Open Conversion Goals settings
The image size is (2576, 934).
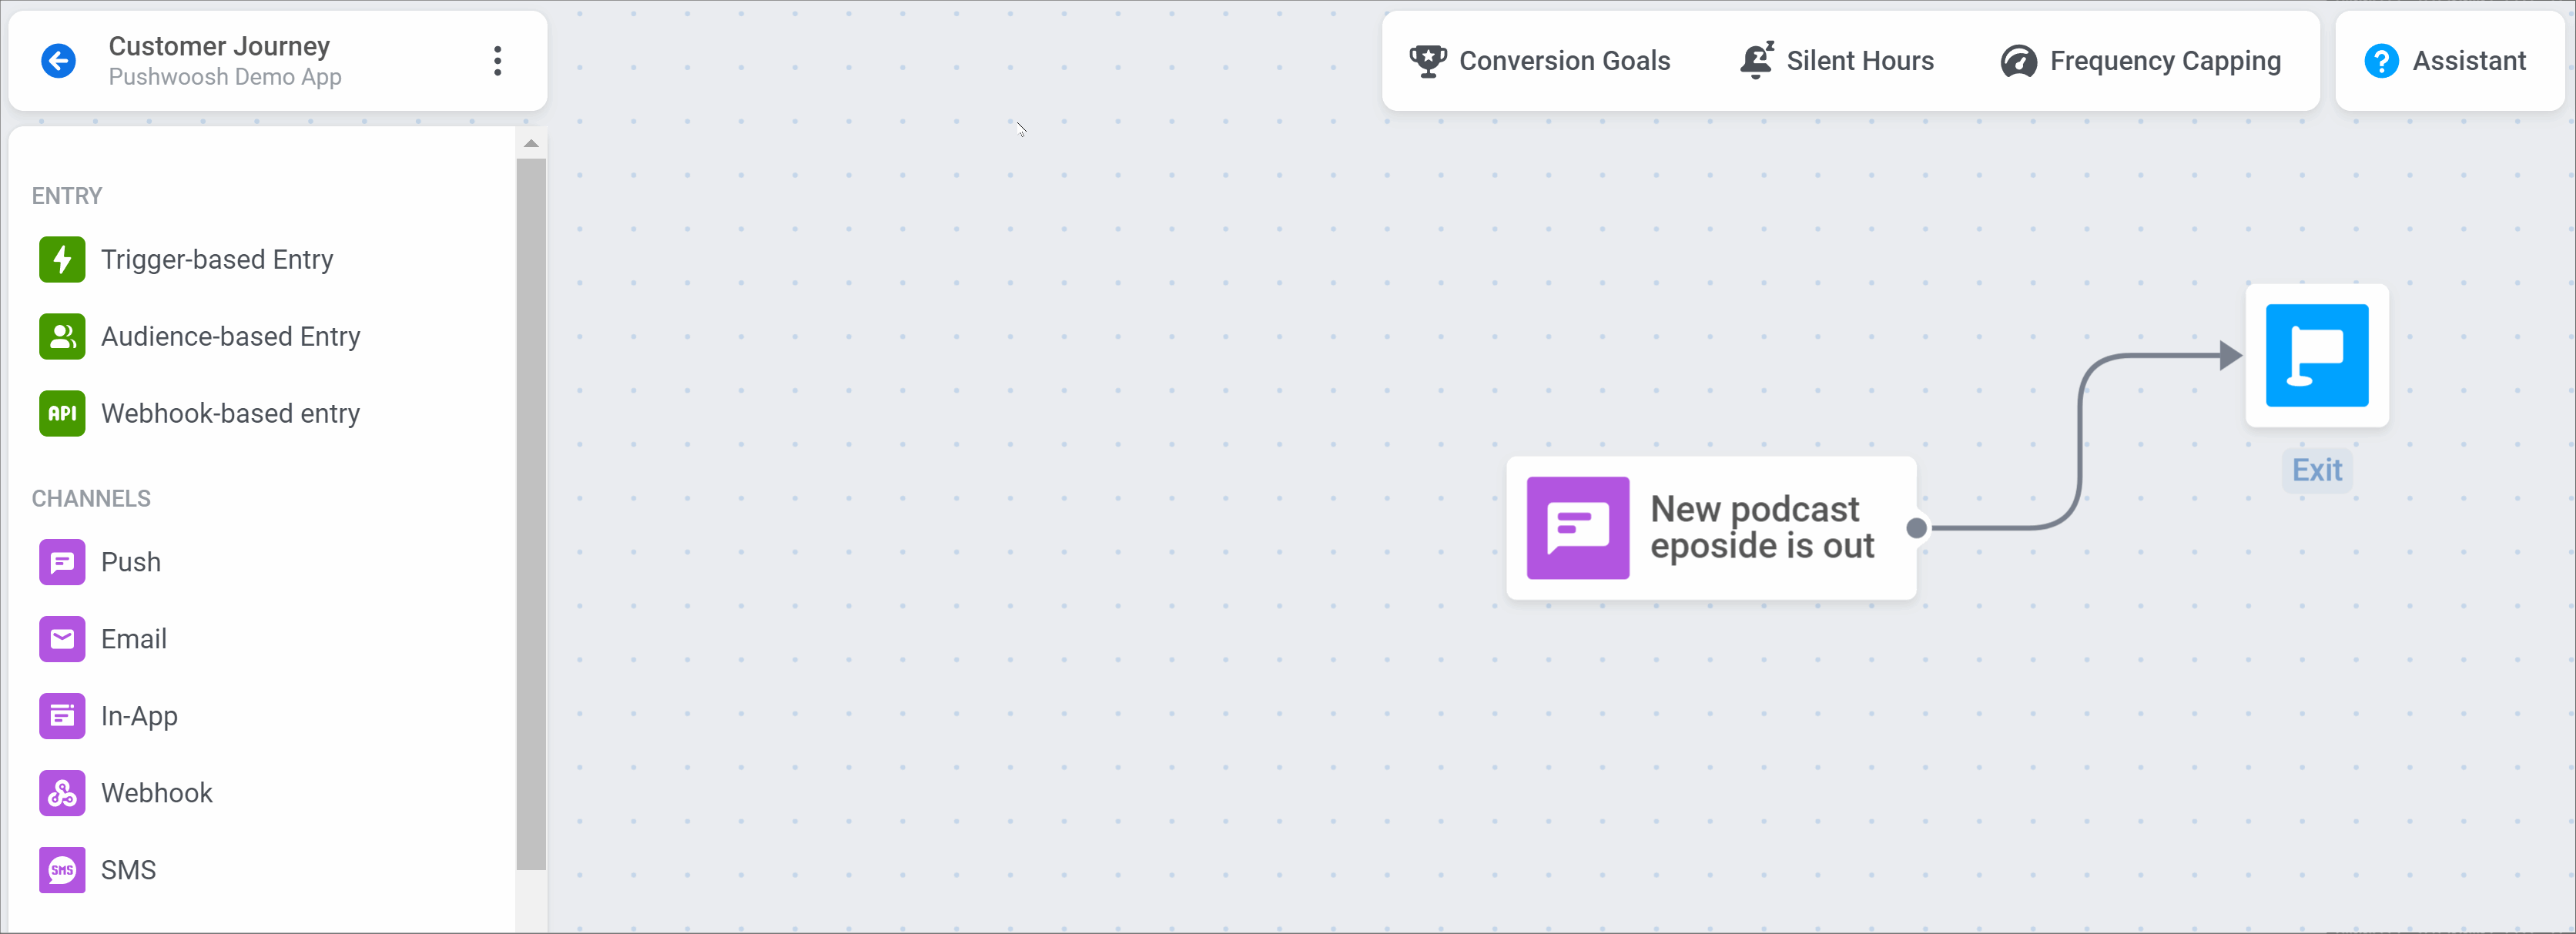click(x=1539, y=61)
